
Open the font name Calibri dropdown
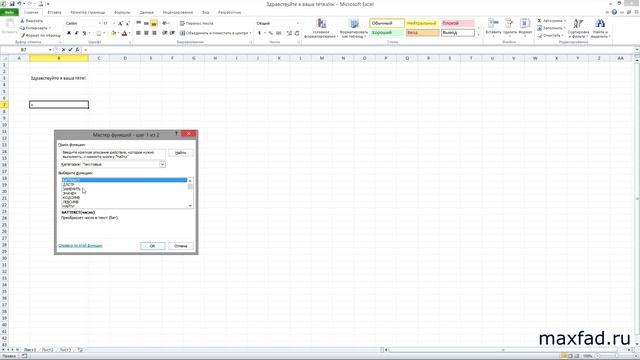coord(99,24)
